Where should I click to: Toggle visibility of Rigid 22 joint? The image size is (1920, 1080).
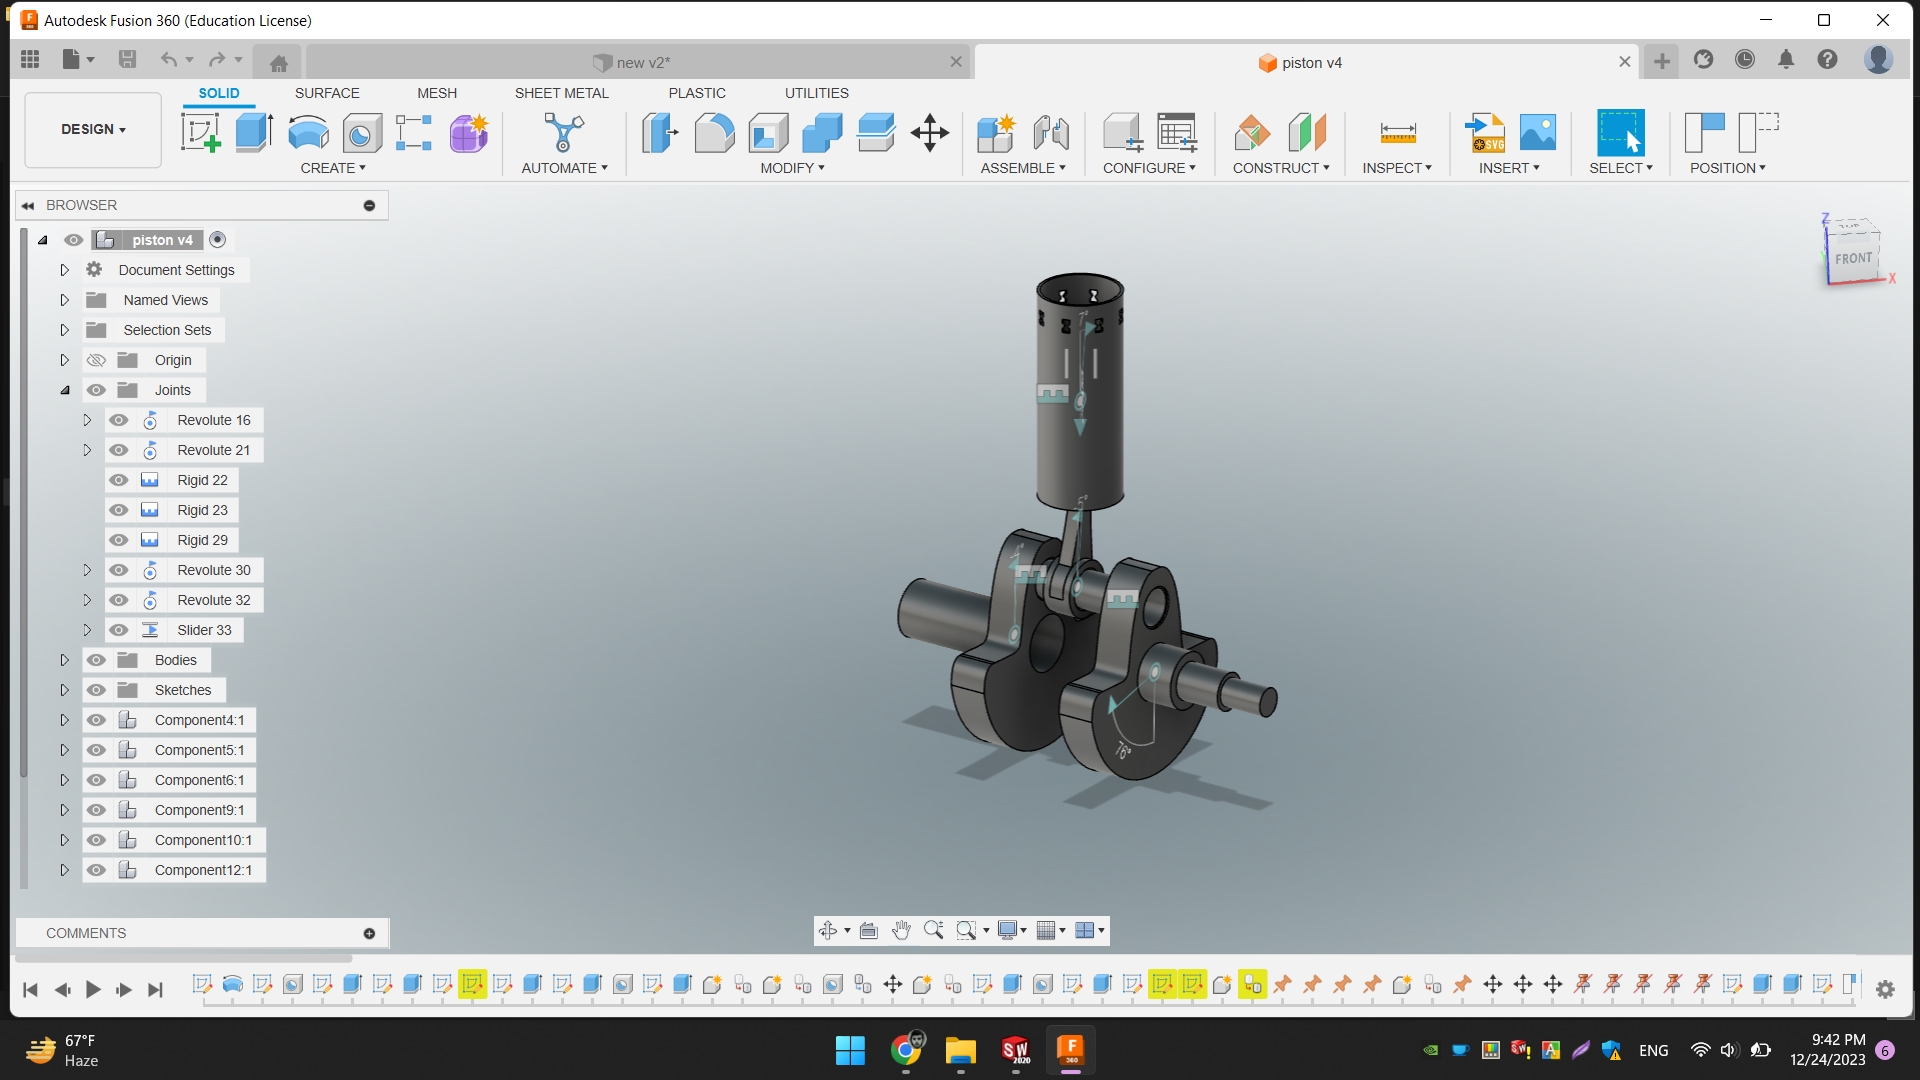coord(119,480)
